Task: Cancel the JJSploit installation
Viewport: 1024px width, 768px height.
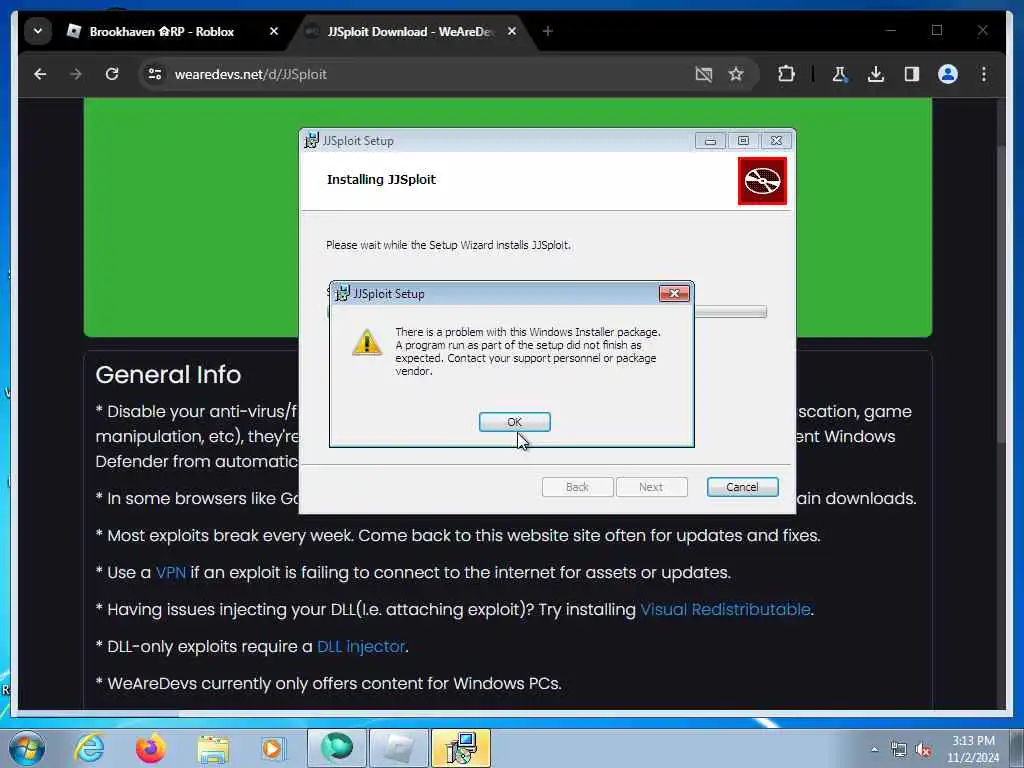Action: pos(743,487)
